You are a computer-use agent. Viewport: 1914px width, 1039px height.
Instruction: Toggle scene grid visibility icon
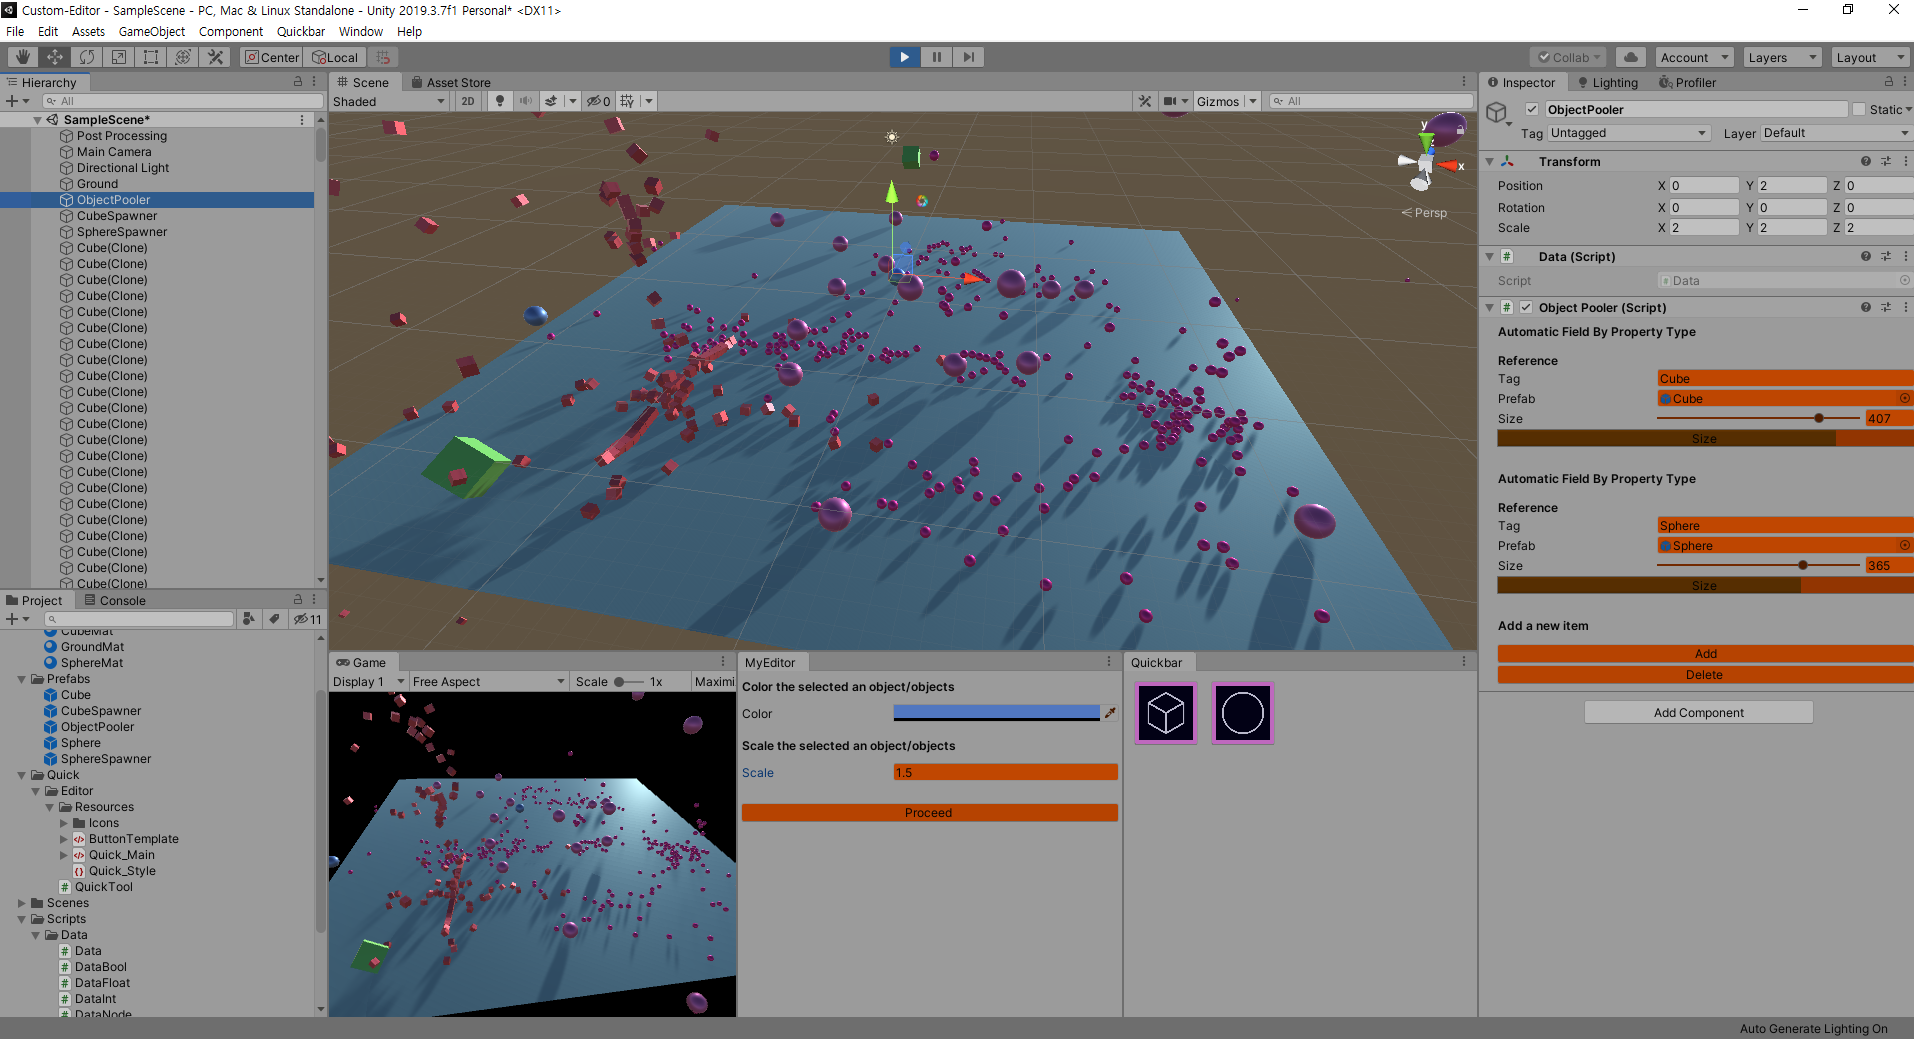coord(627,101)
